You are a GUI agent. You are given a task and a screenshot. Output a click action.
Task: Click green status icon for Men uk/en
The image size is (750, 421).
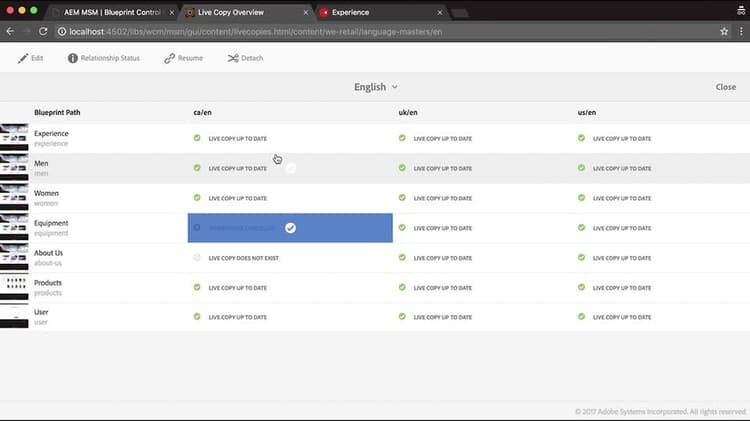pos(402,168)
